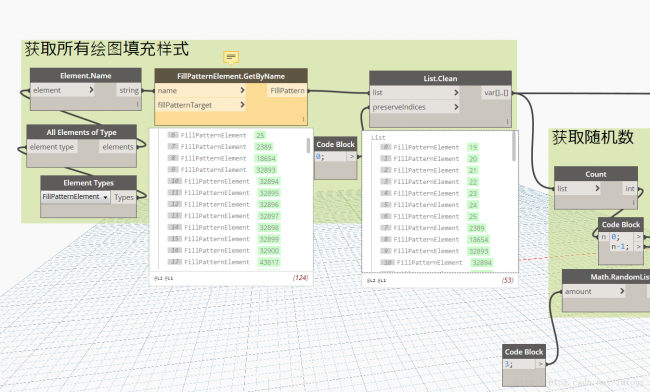Expand the chevron beside the amount port
The image size is (650, 392).
point(622,291)
